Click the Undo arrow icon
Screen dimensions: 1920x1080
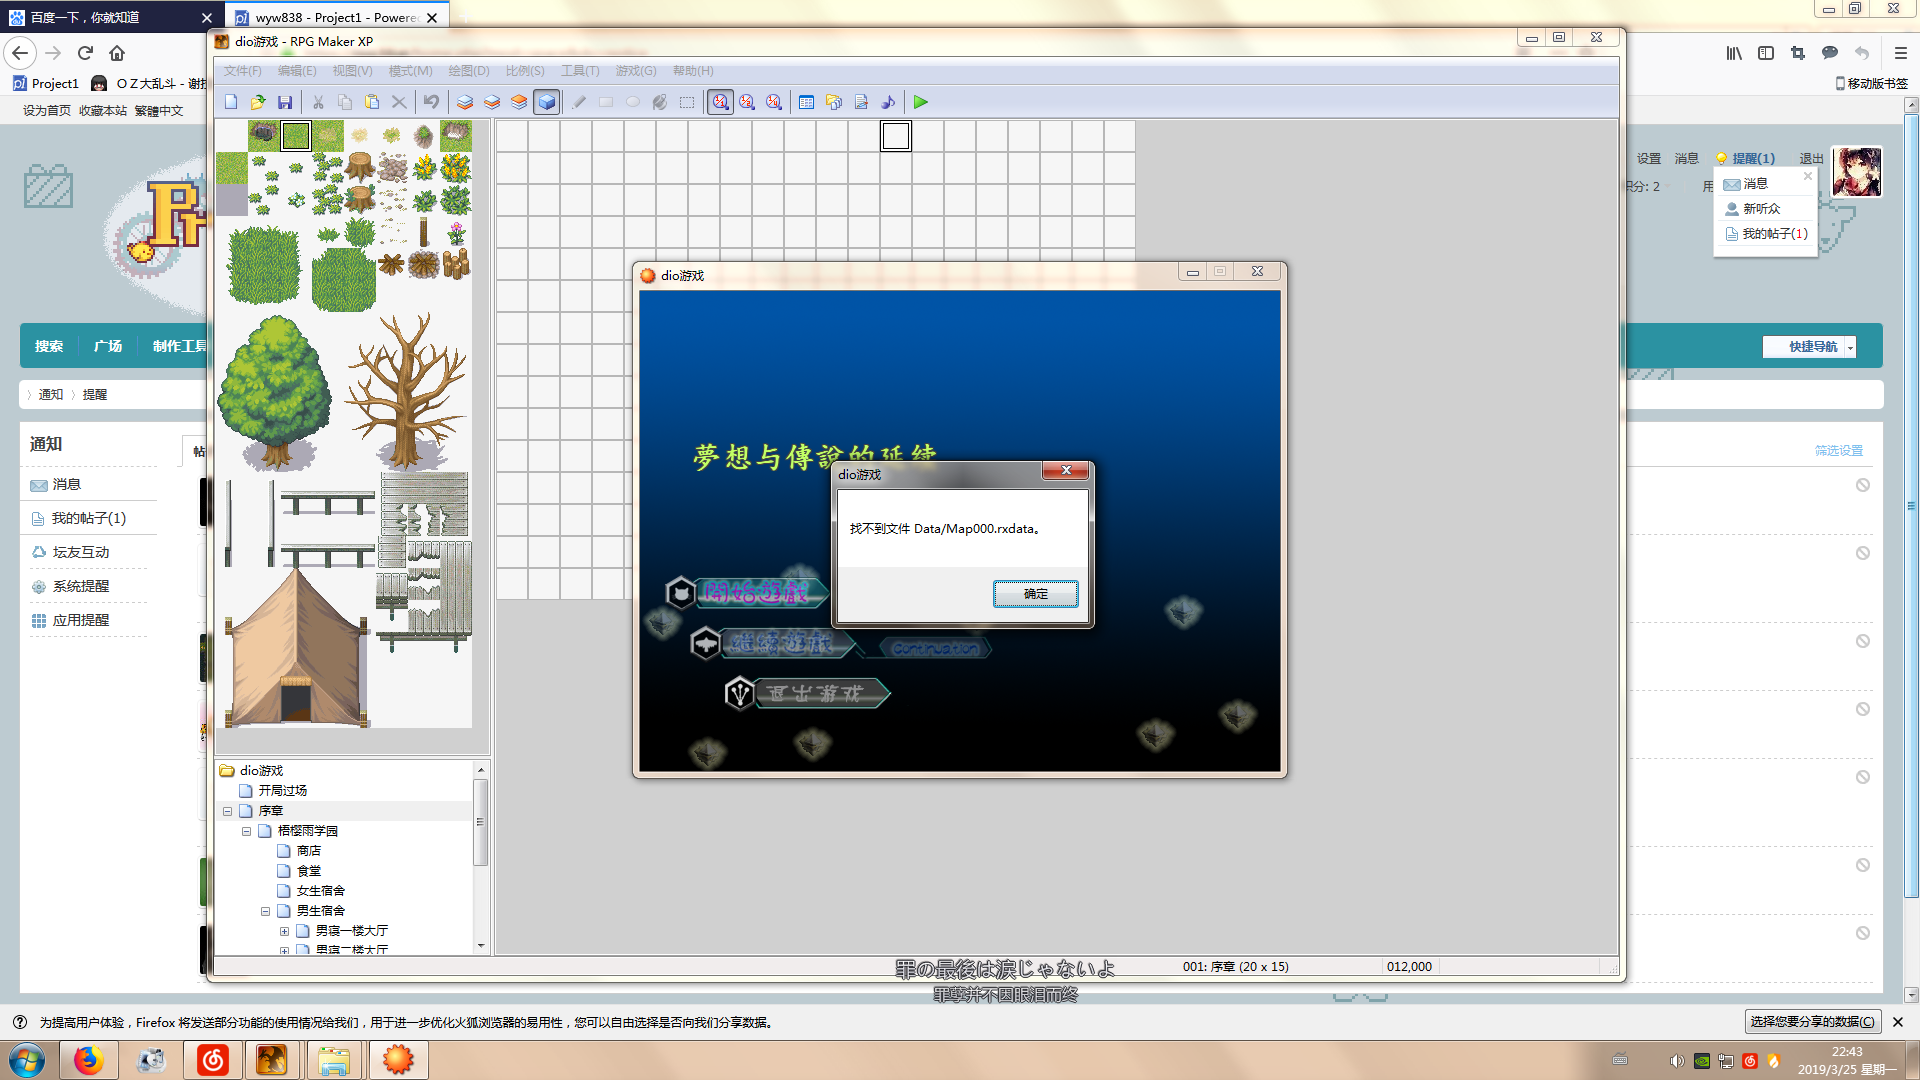(431, 102)
